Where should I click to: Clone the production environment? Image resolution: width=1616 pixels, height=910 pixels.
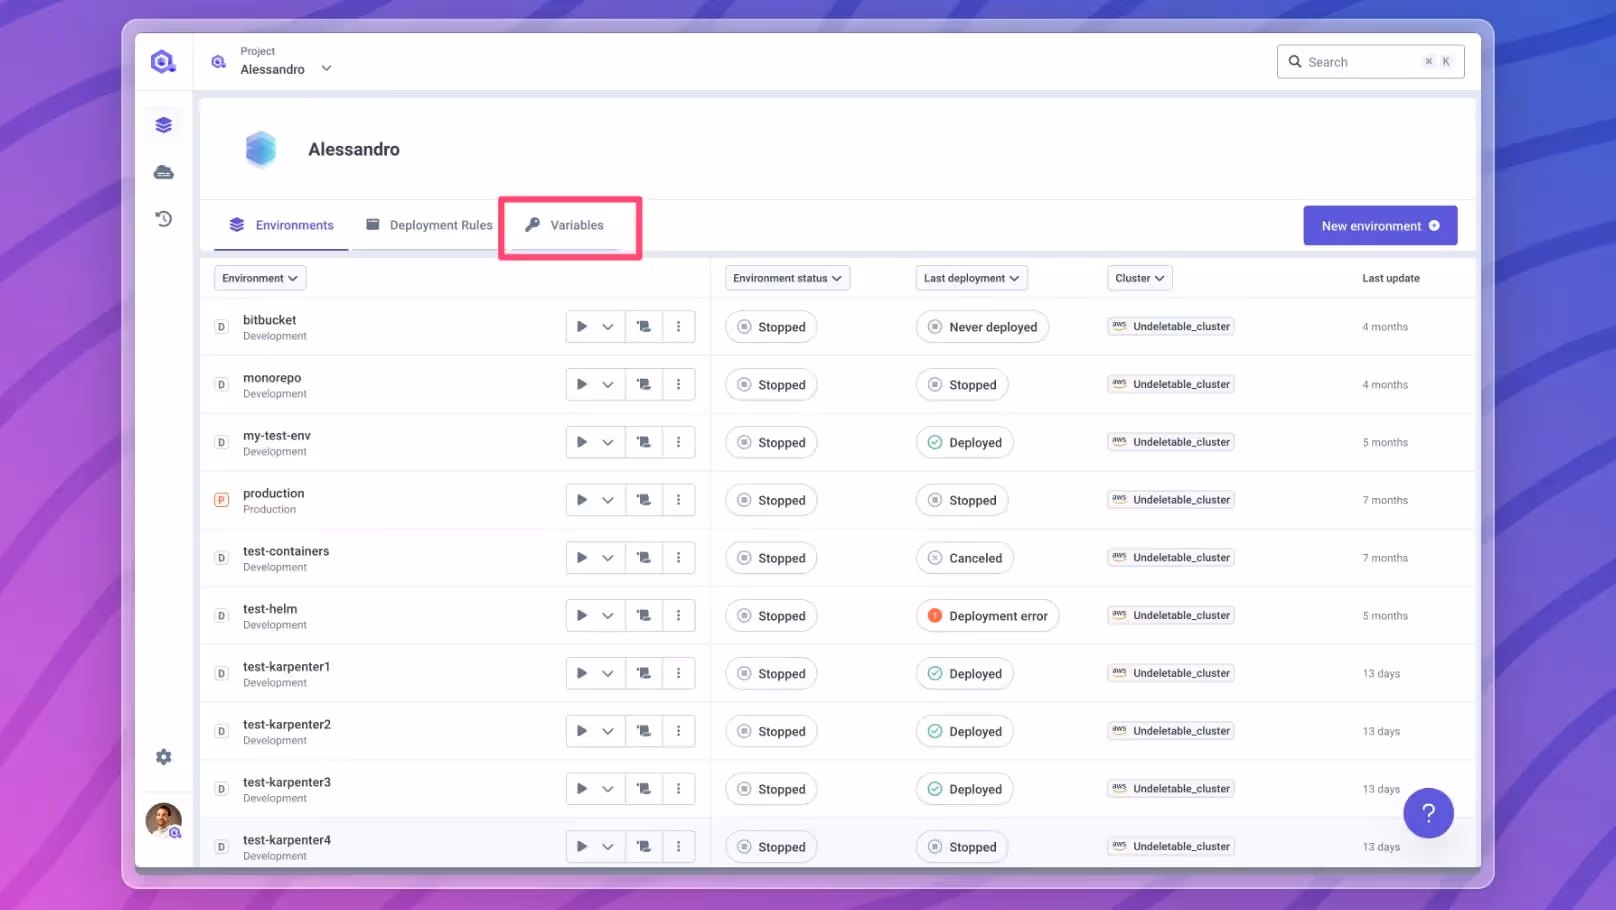644,500
